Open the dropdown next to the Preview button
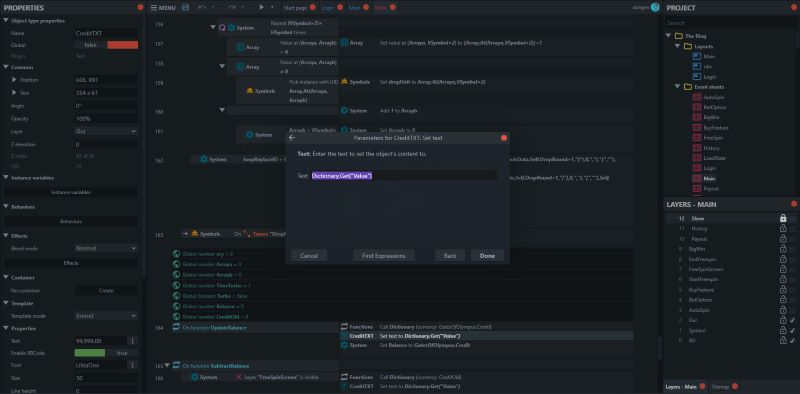The image size is (800, 394). coord(272,8)
